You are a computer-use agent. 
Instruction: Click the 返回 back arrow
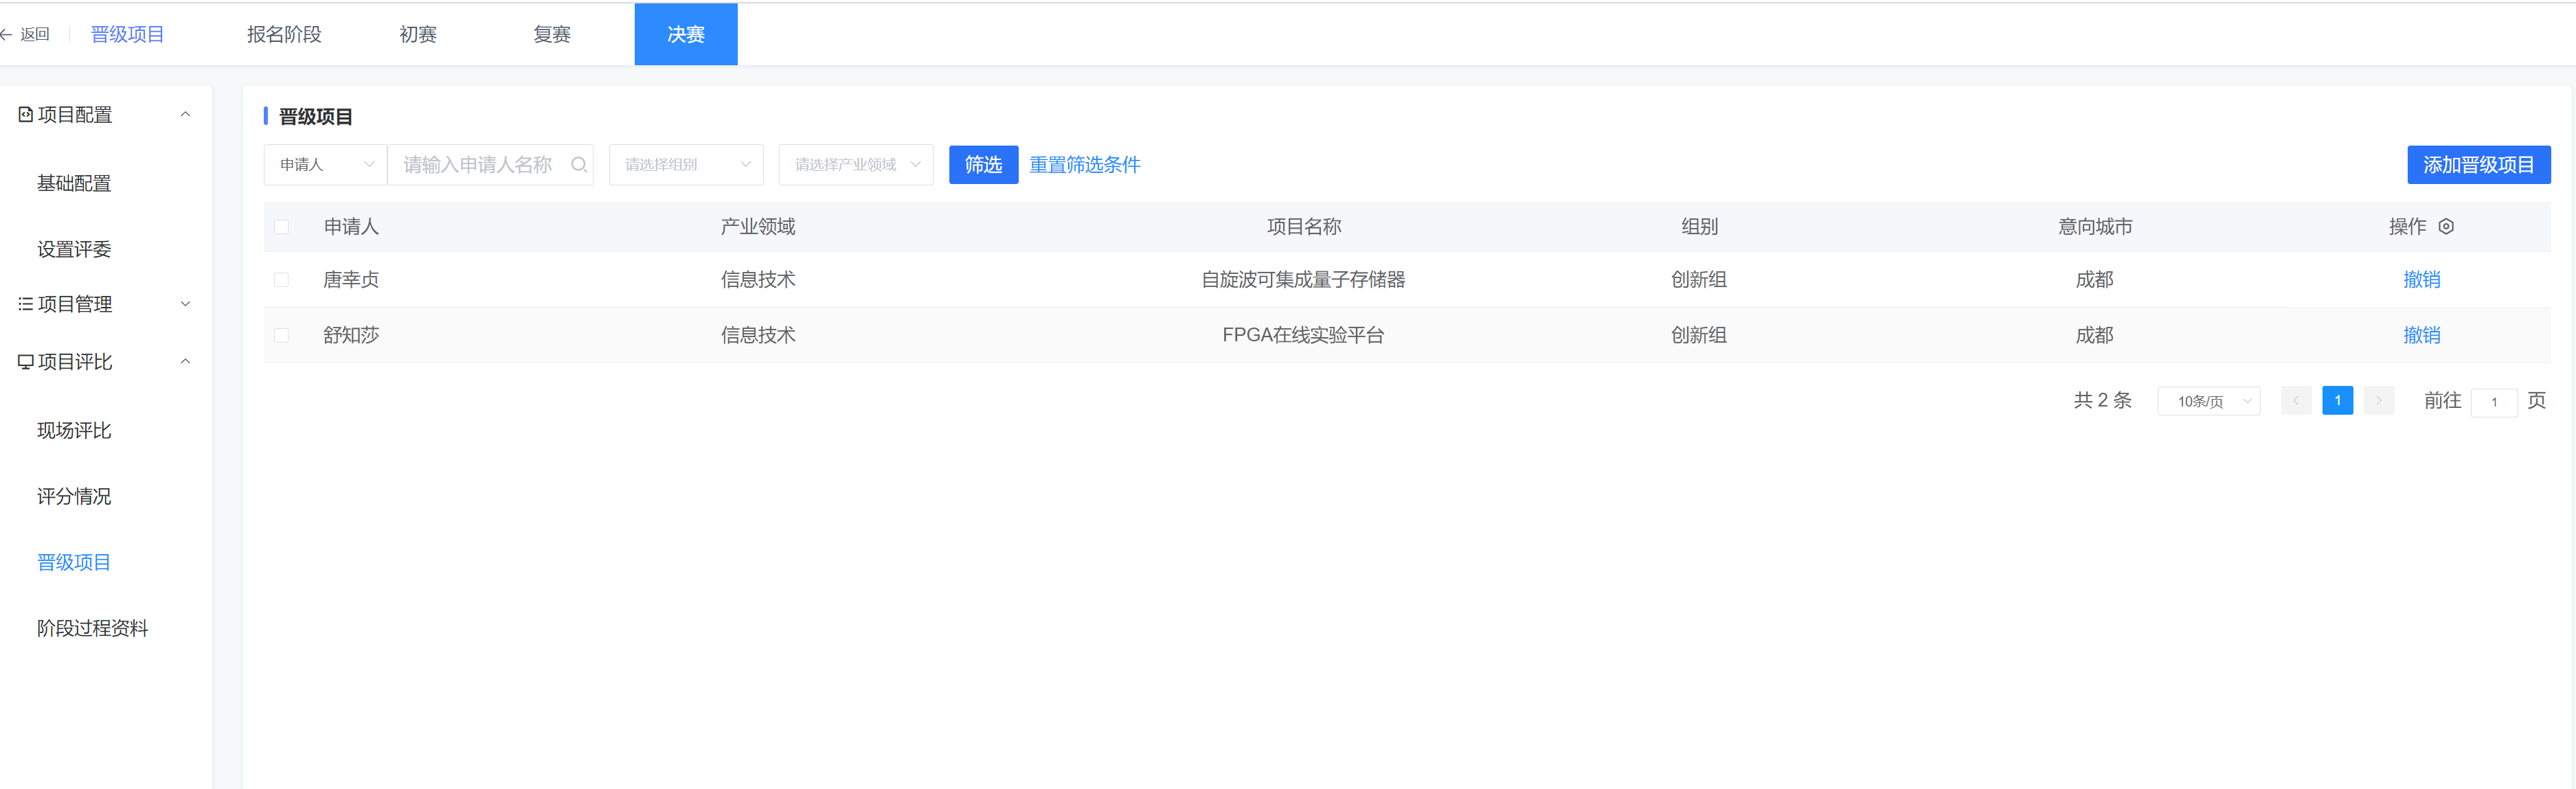tap(7, 34)
